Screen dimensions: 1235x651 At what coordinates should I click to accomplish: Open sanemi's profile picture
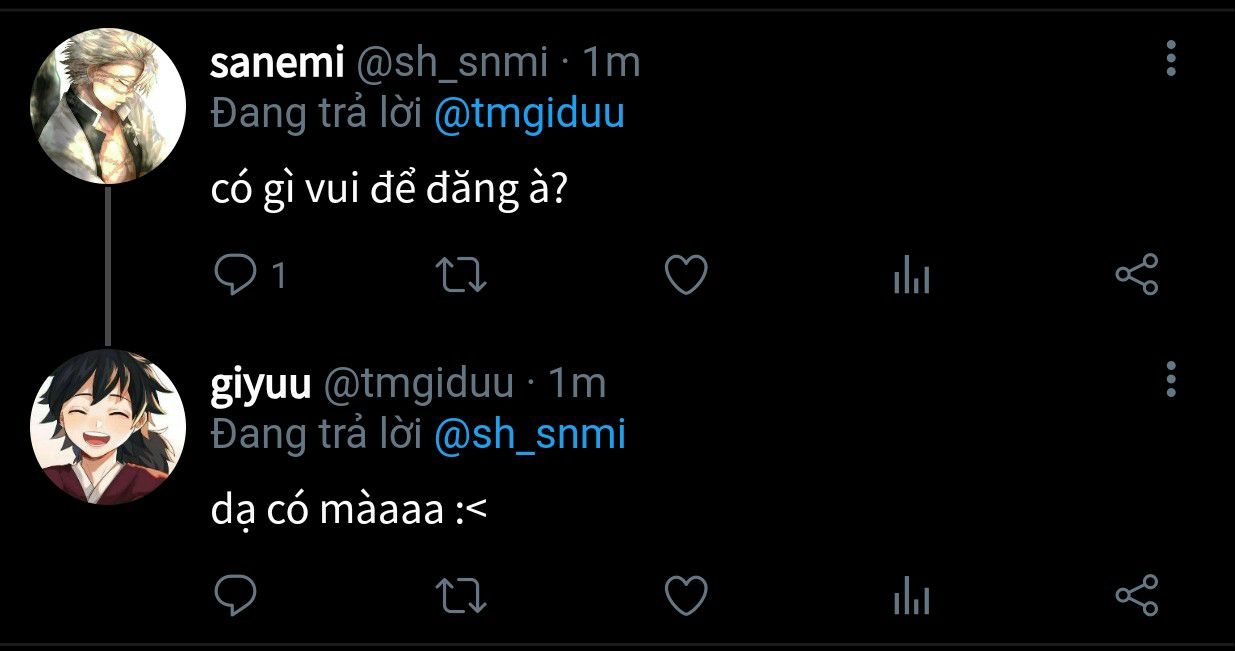(x=108, y=106)
